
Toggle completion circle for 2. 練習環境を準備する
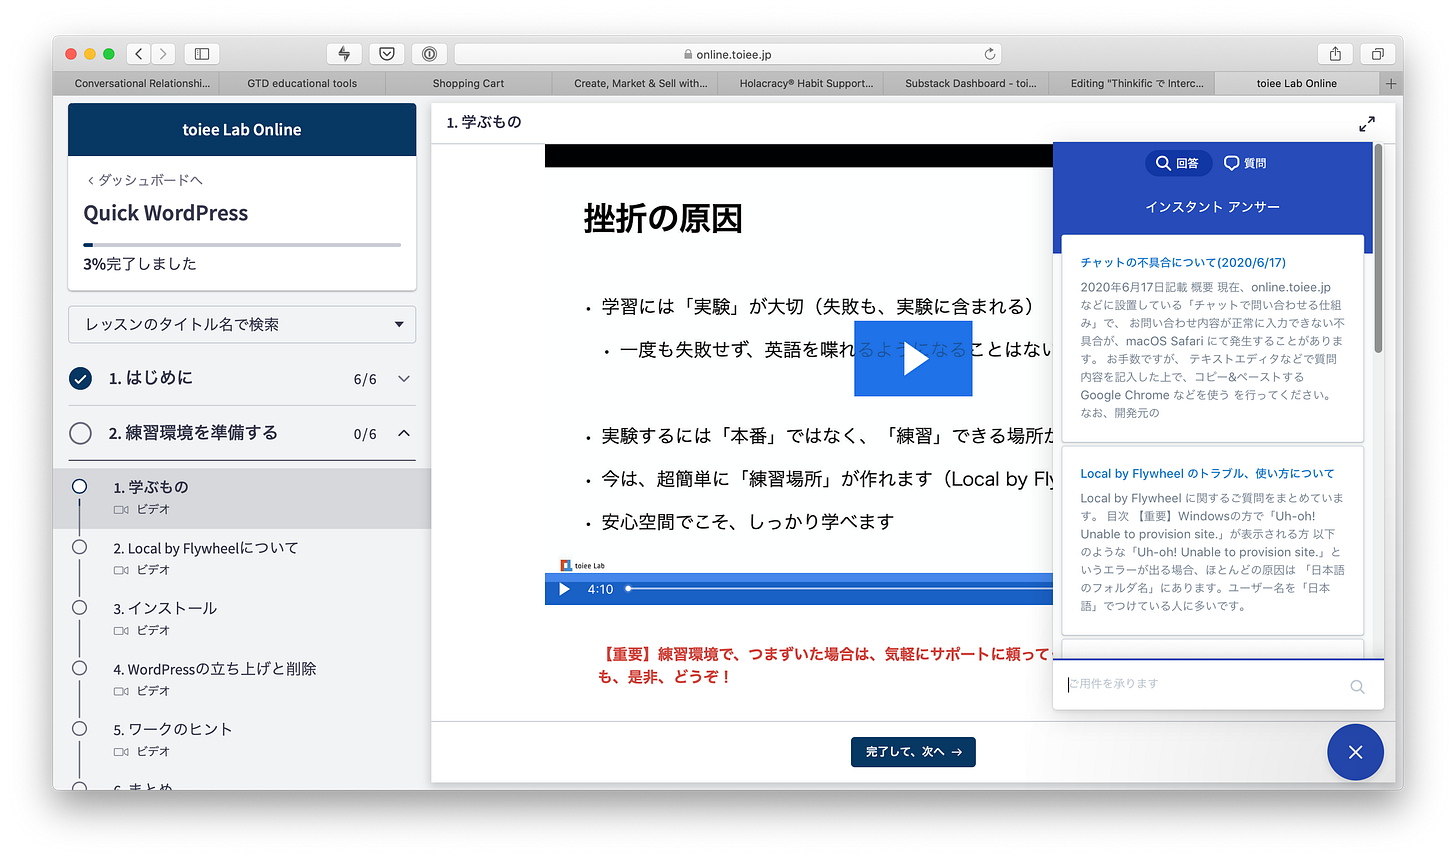click(x=81, y=433)
